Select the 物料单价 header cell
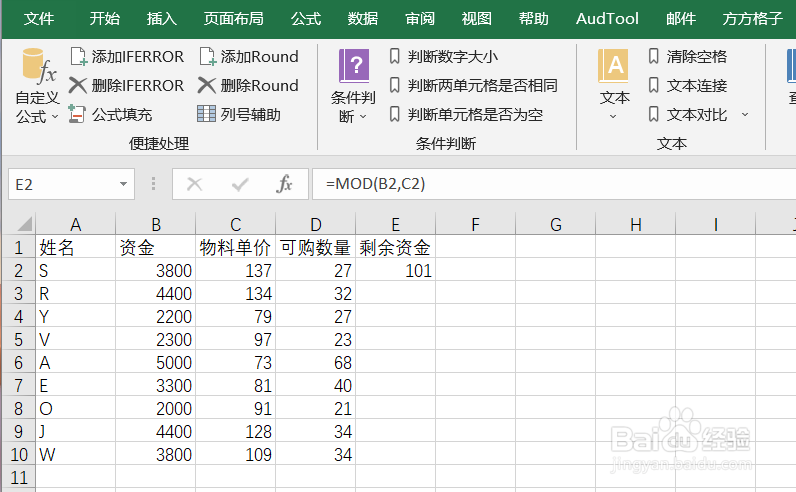796x492 pixels. [236, 247]
